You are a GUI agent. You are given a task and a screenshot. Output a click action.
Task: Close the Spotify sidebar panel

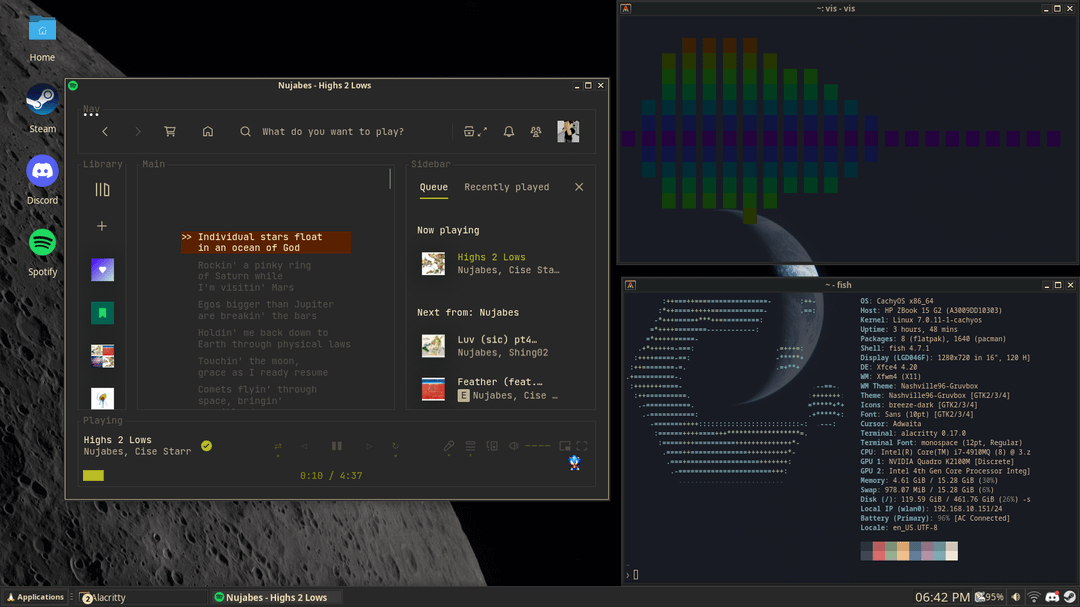tap(579, 187)
